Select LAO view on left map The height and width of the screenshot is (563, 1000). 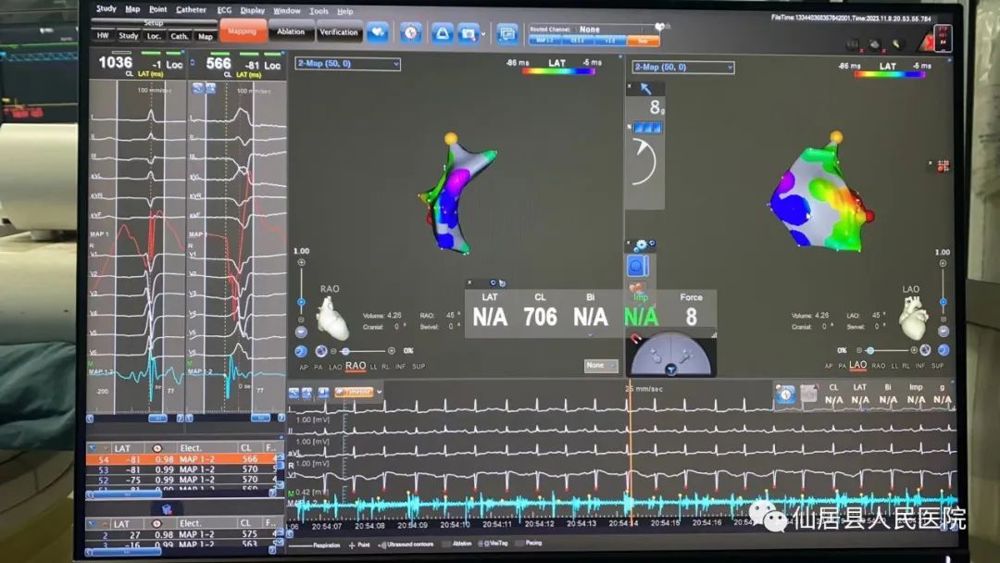point(335,367)
